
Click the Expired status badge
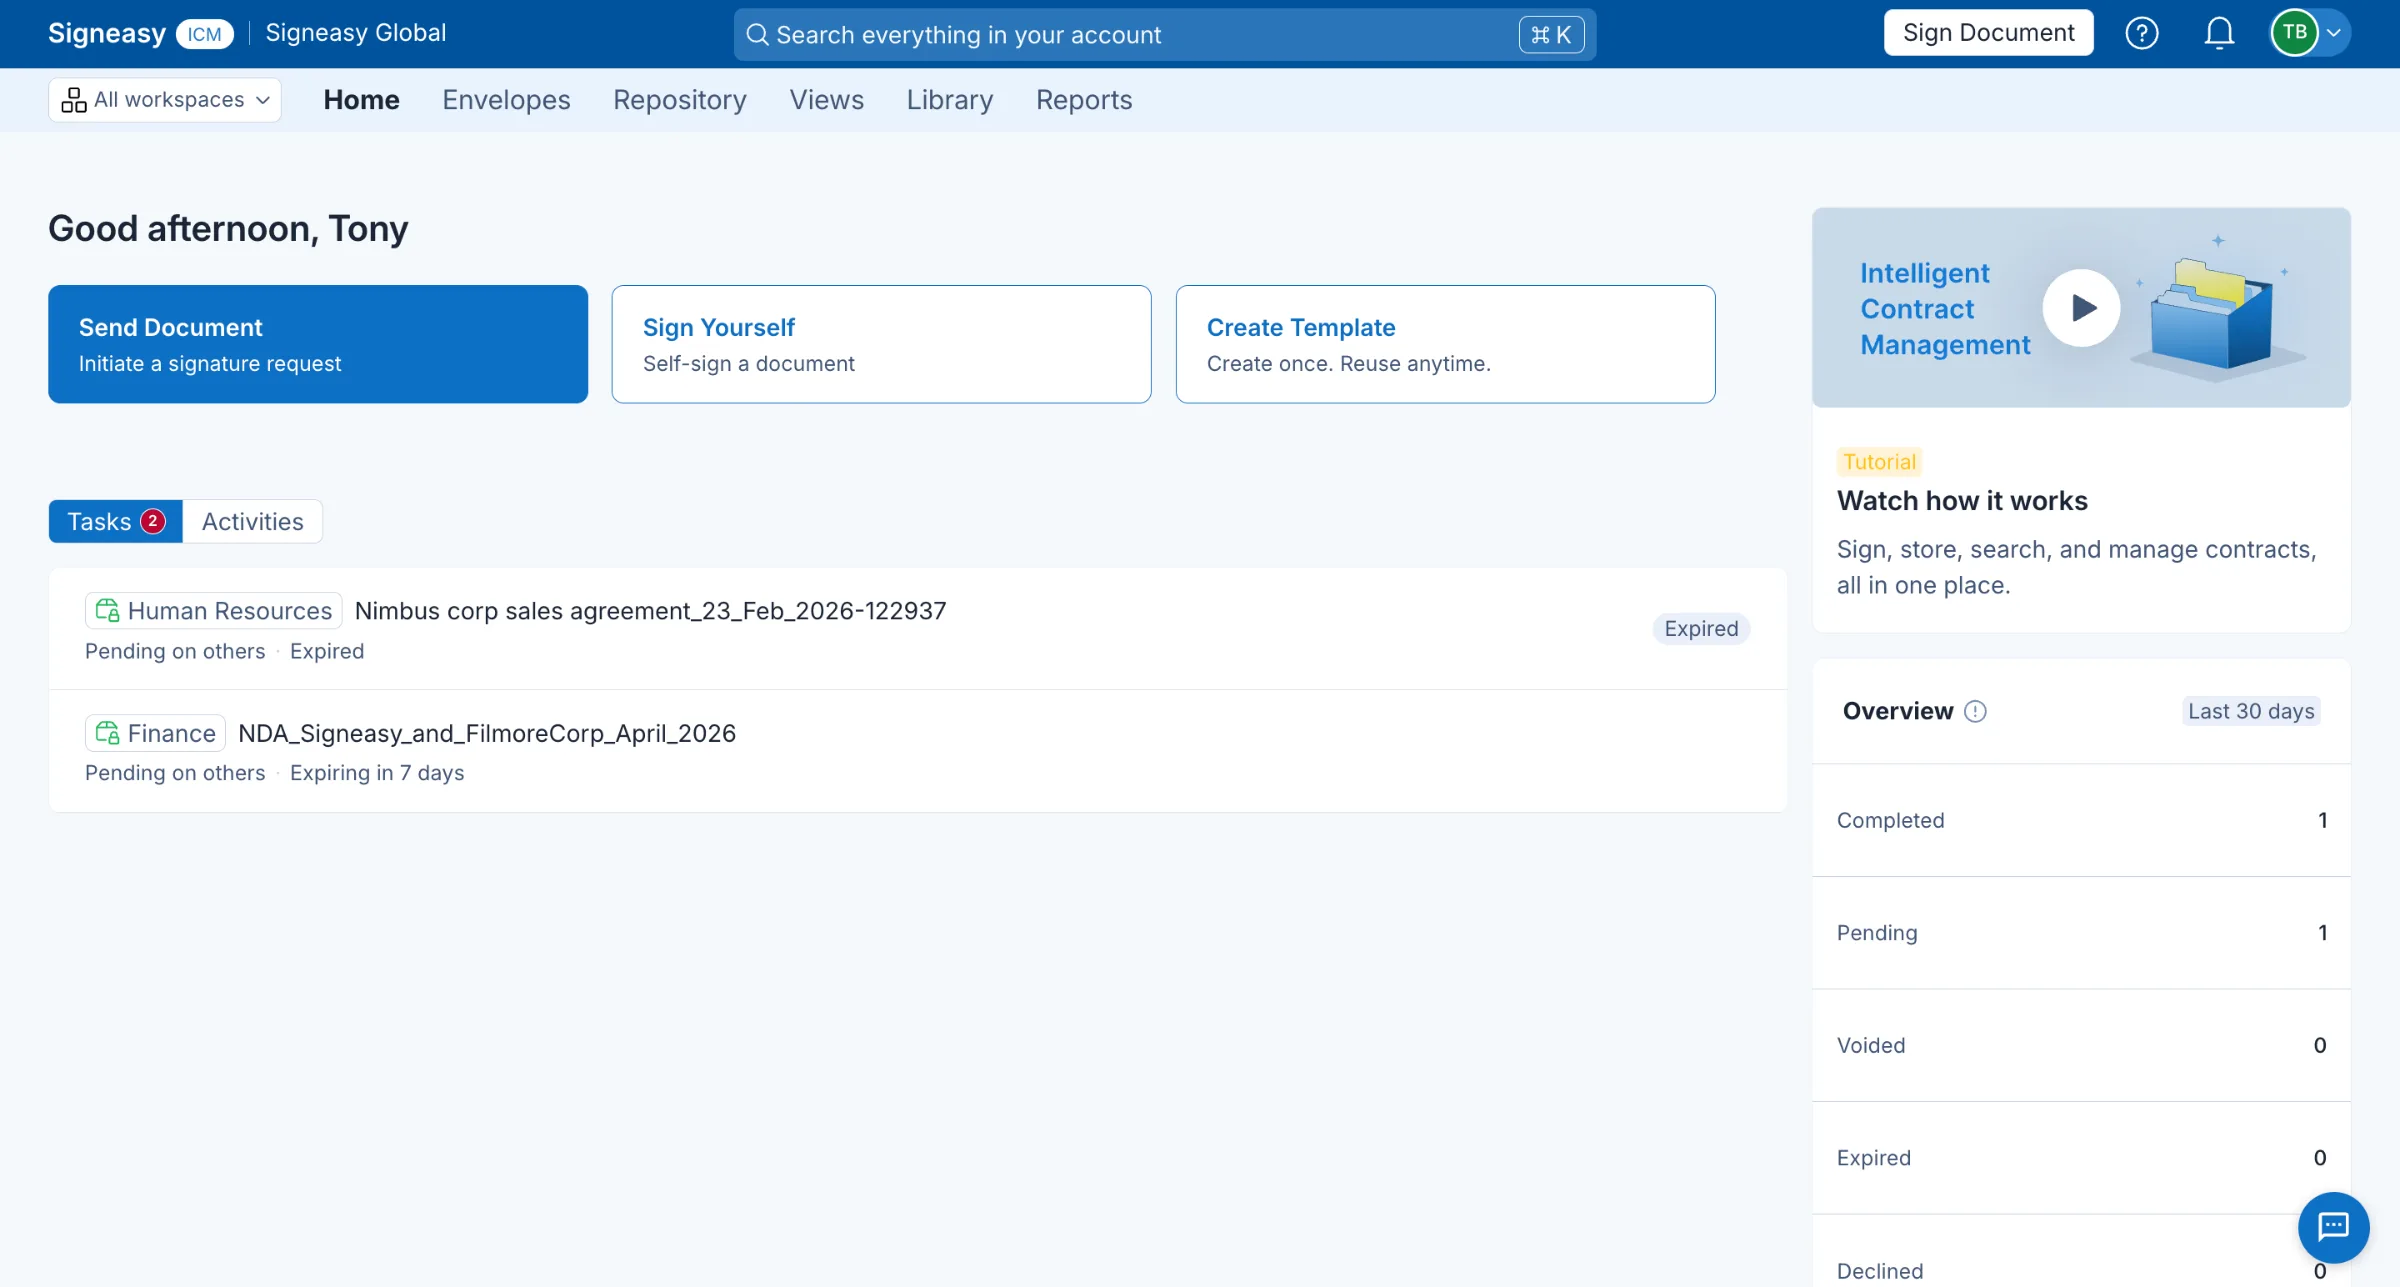point(1701,629)
